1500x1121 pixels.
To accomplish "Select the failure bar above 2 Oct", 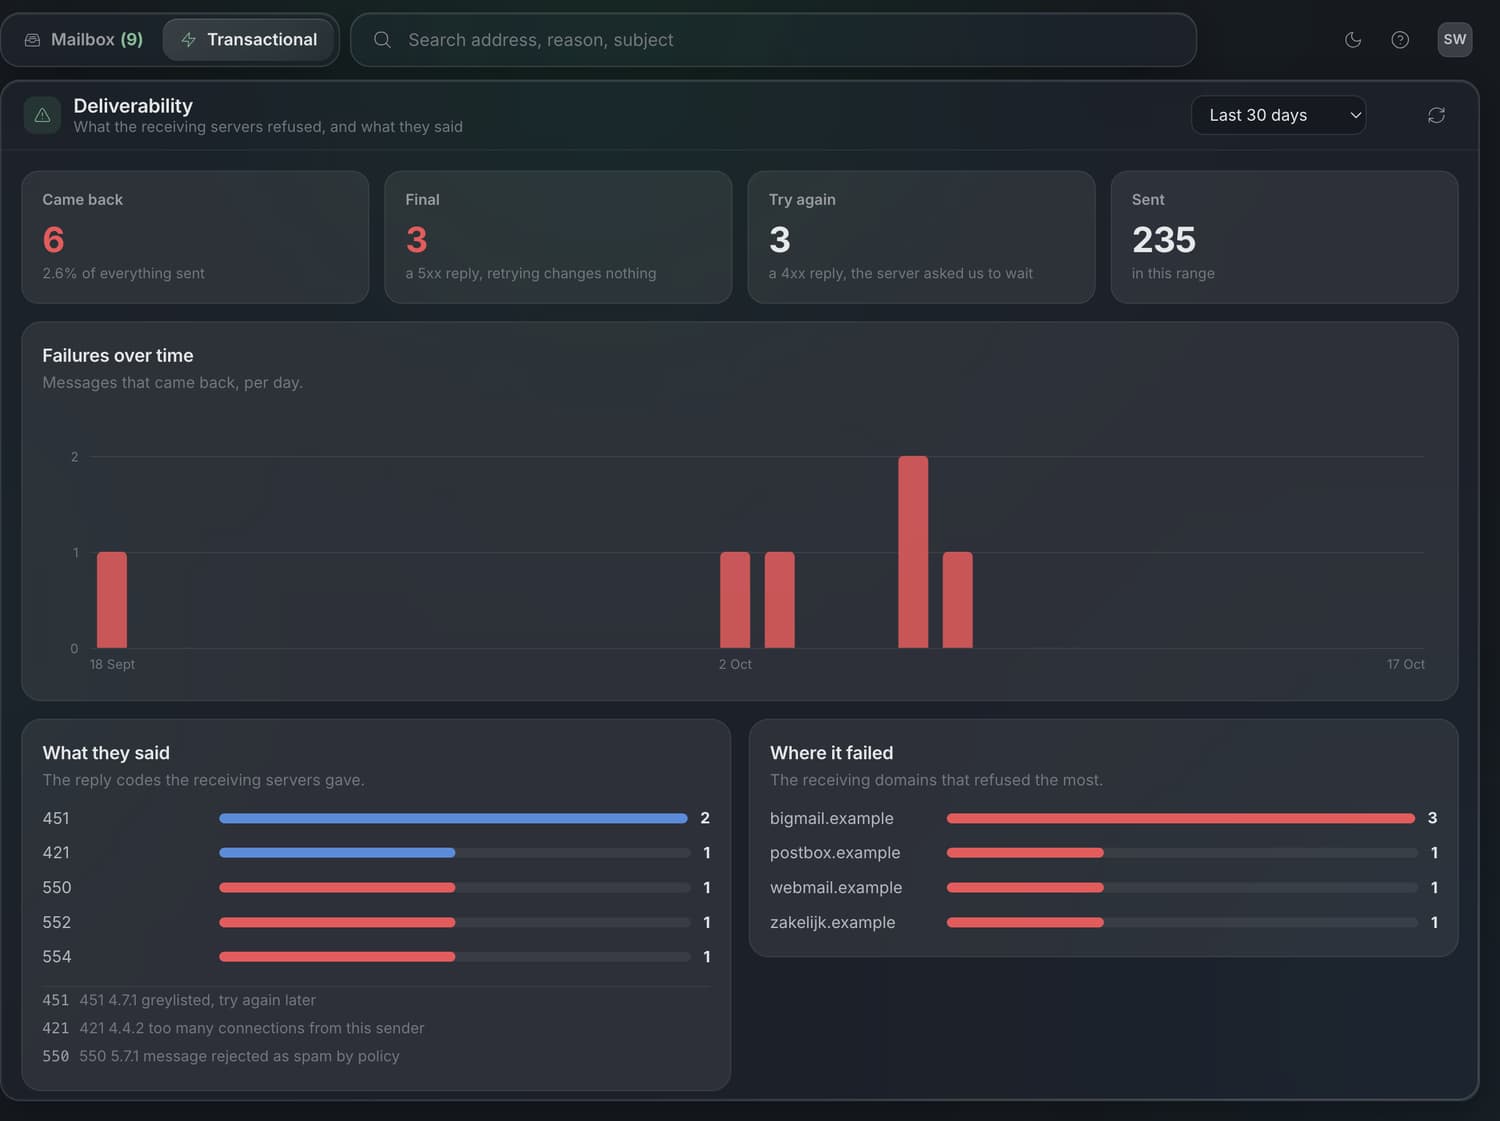I will (735, 600).
